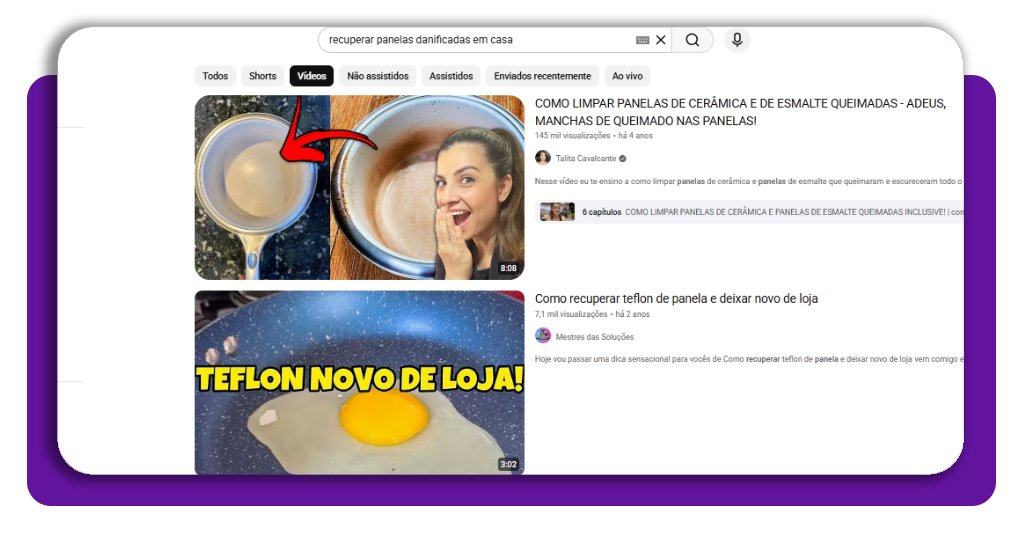Screen dimensions: 1024x536
Task: Switch to the Shorts filter chip
Action: pos(263,76)
